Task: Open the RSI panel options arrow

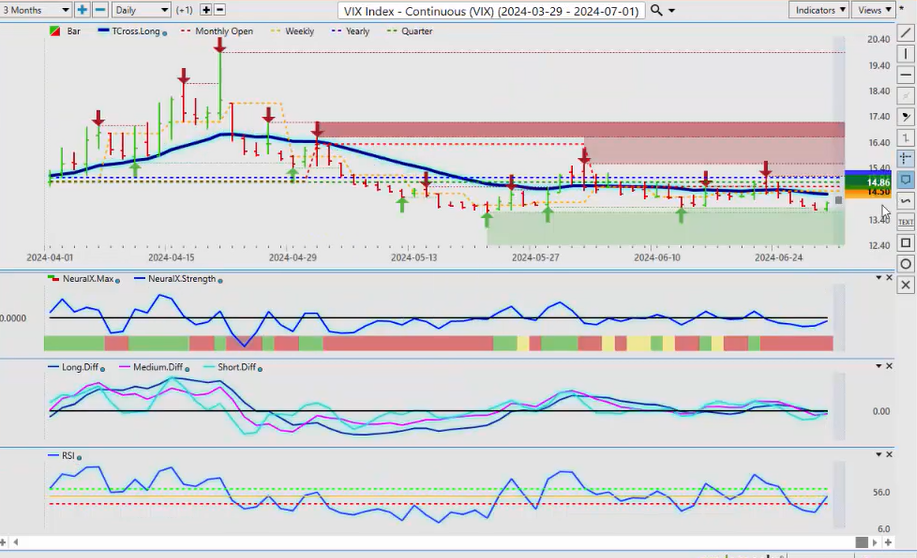Action: point(878,454)
